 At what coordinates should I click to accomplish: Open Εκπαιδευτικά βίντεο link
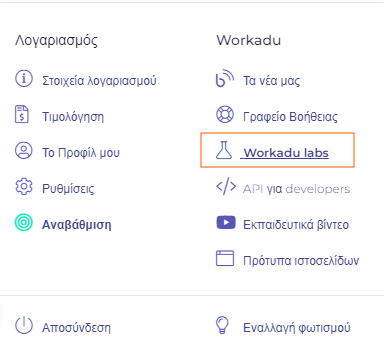click(296, 225)
